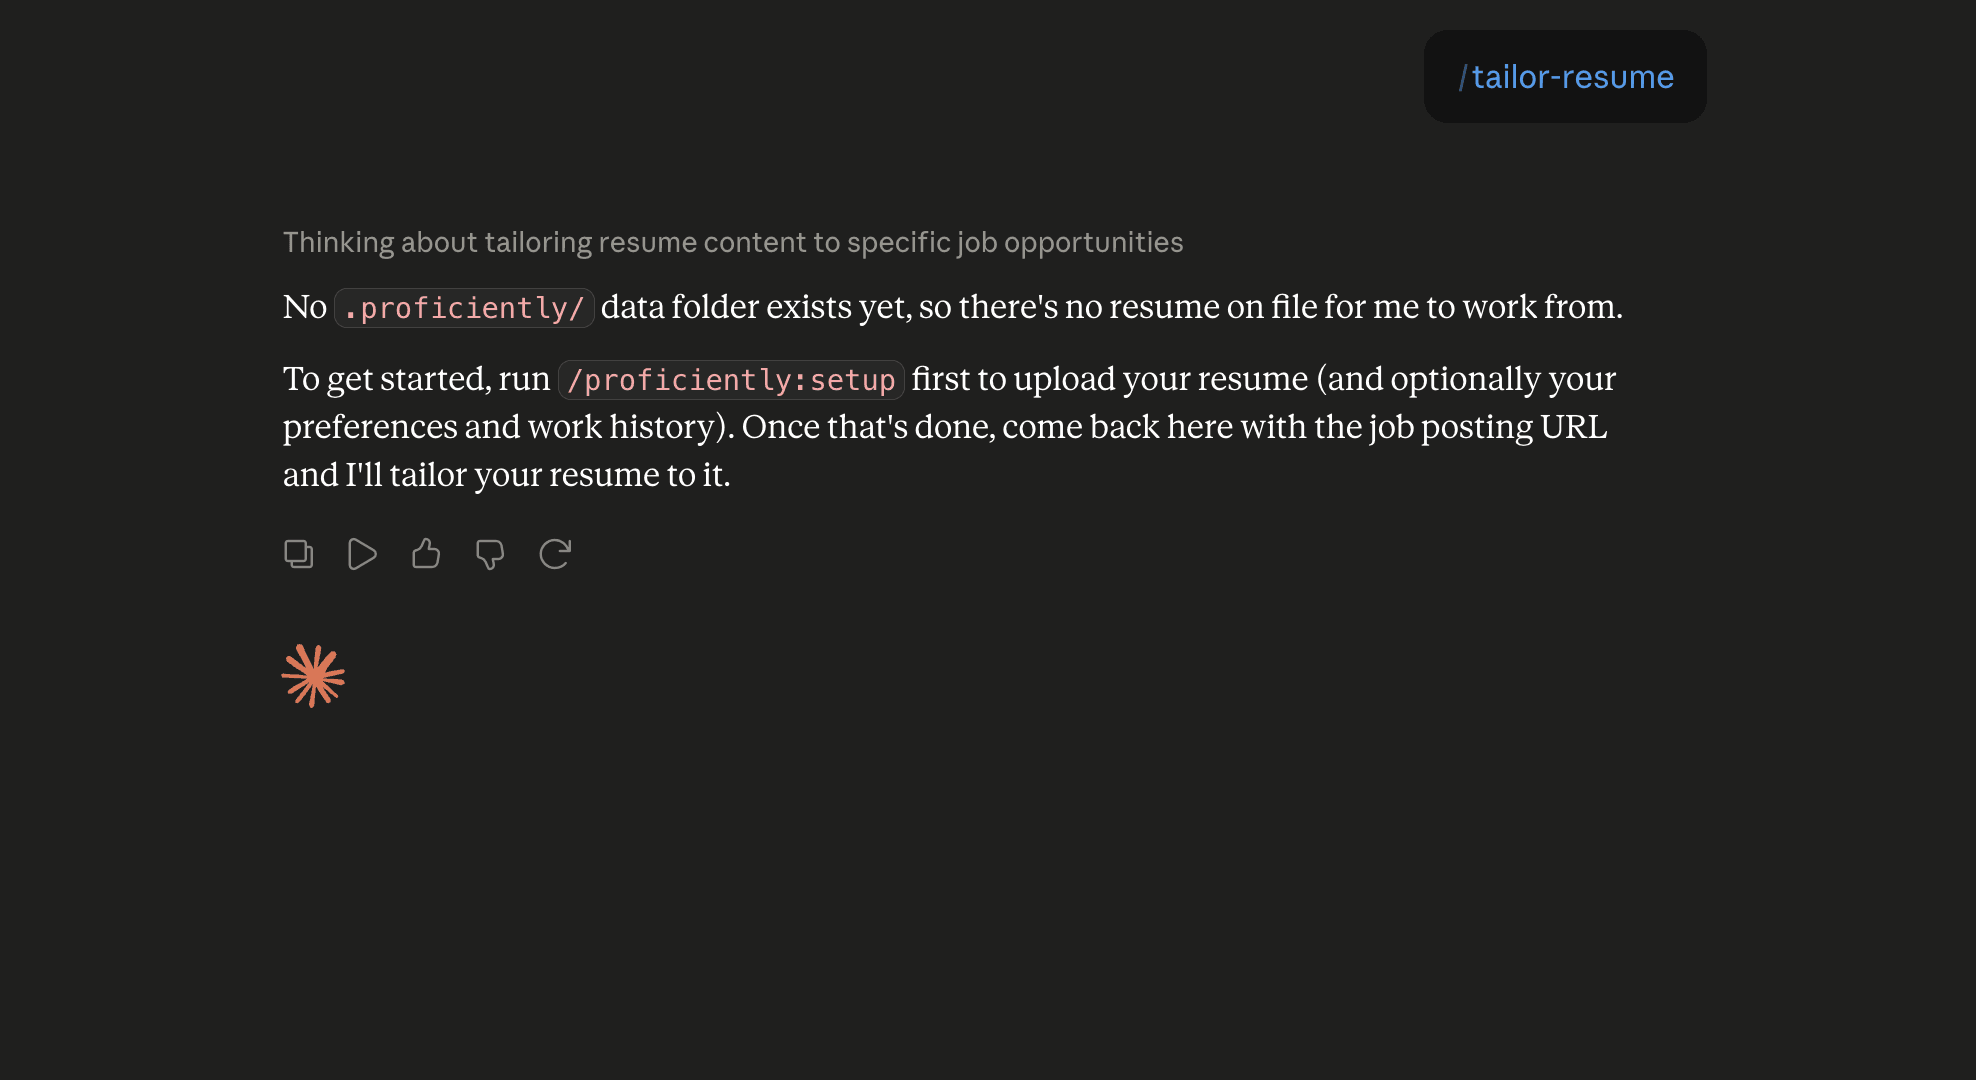Click the words "To get started, run"
This screenshot has width=1976, height=1080.
click(416, 379)
